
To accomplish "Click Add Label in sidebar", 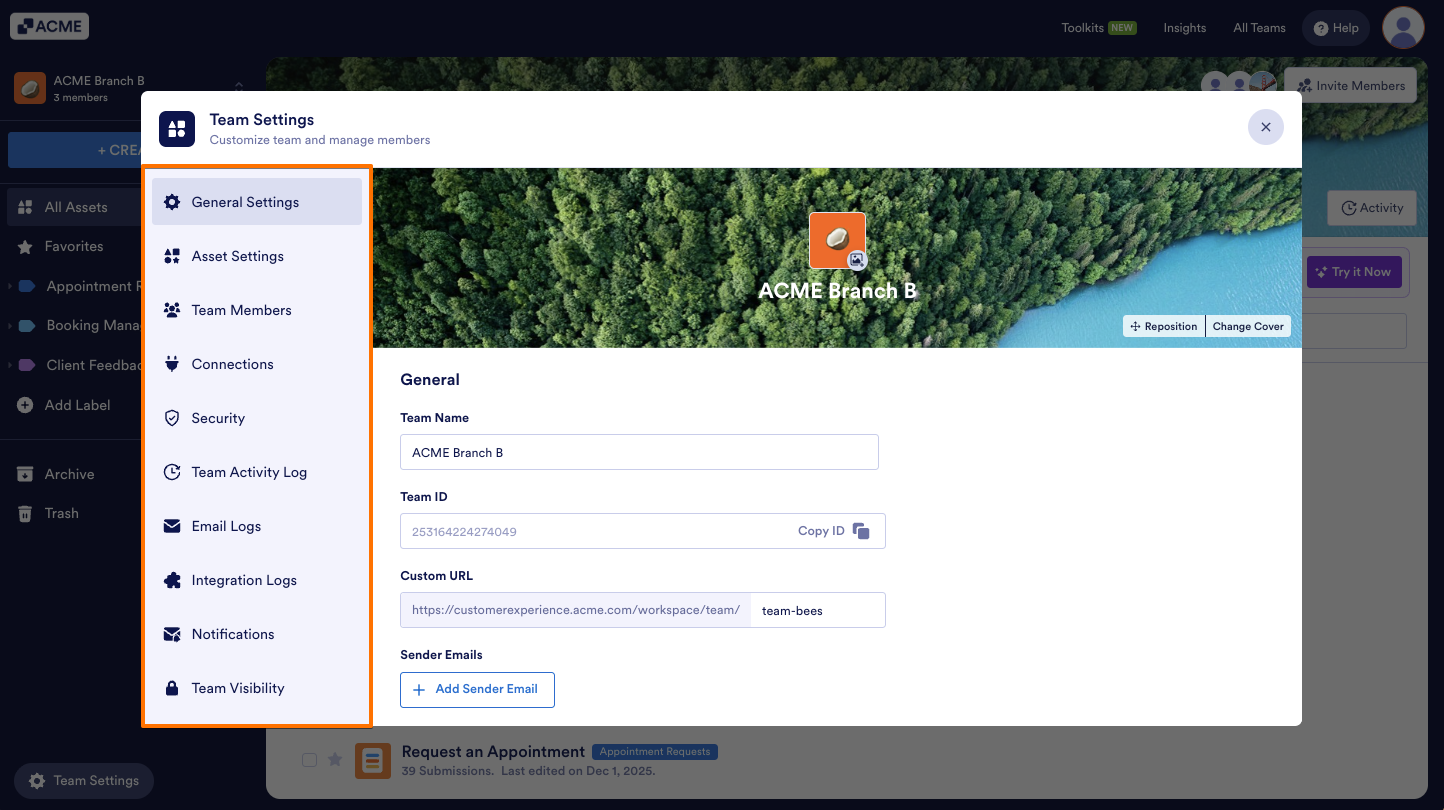I will pyautogui.click(x=64, y=405).
